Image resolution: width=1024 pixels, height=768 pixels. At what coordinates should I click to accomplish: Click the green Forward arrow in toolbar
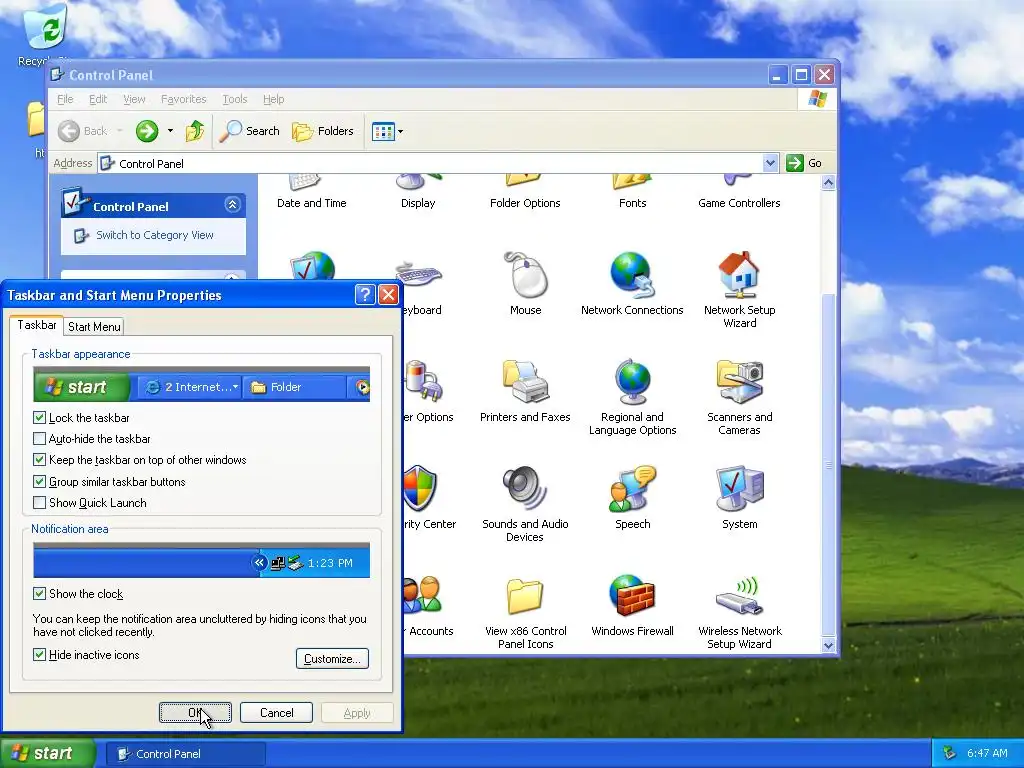(x=147, y=131)
